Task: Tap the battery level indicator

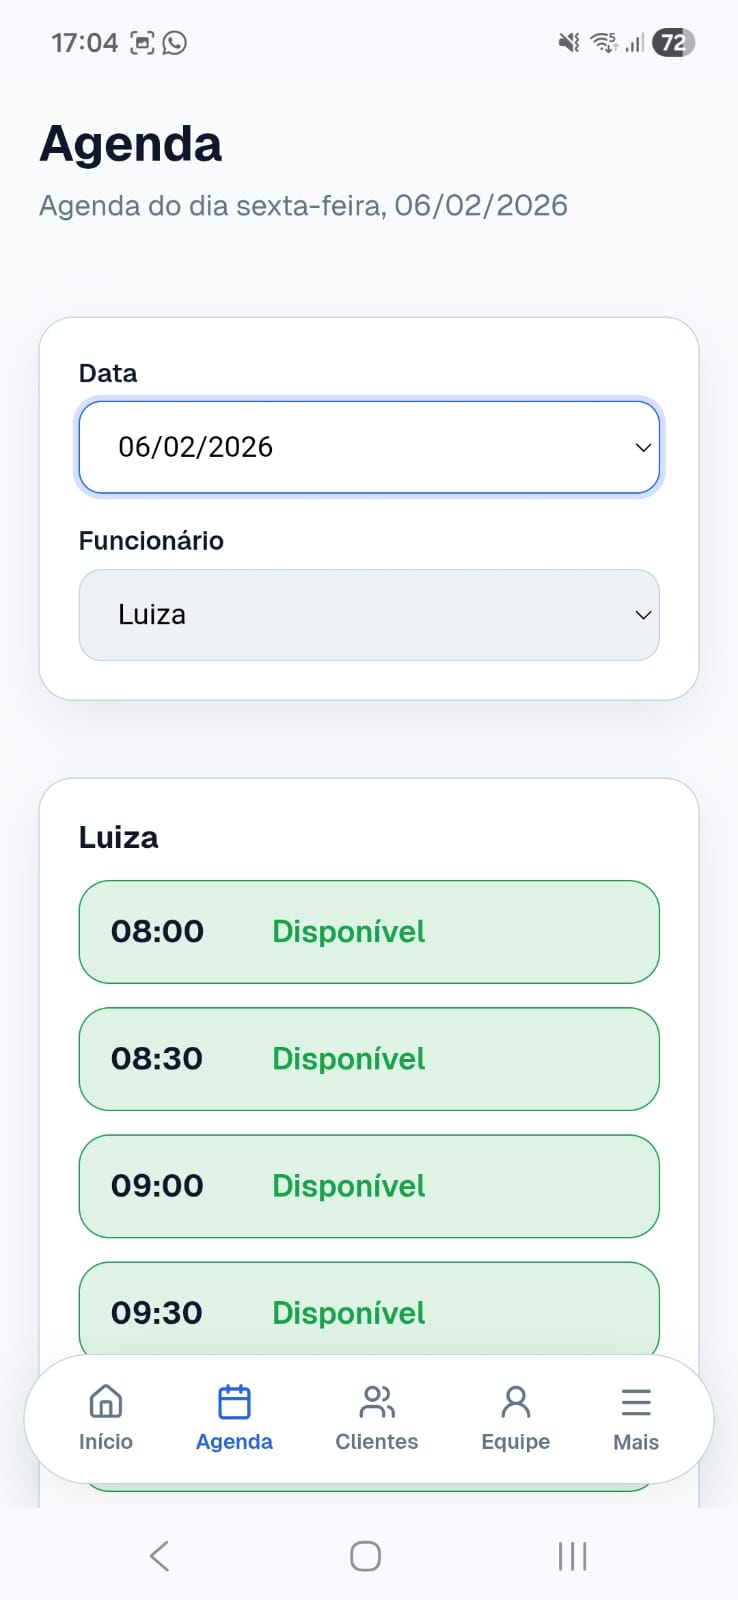Action: tap(673, 42)
